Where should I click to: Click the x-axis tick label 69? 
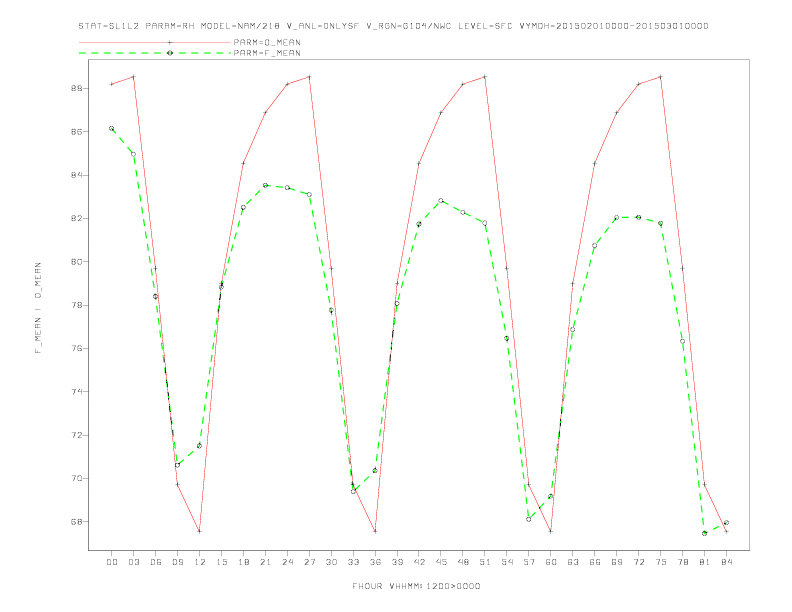[x=617, y=562]
